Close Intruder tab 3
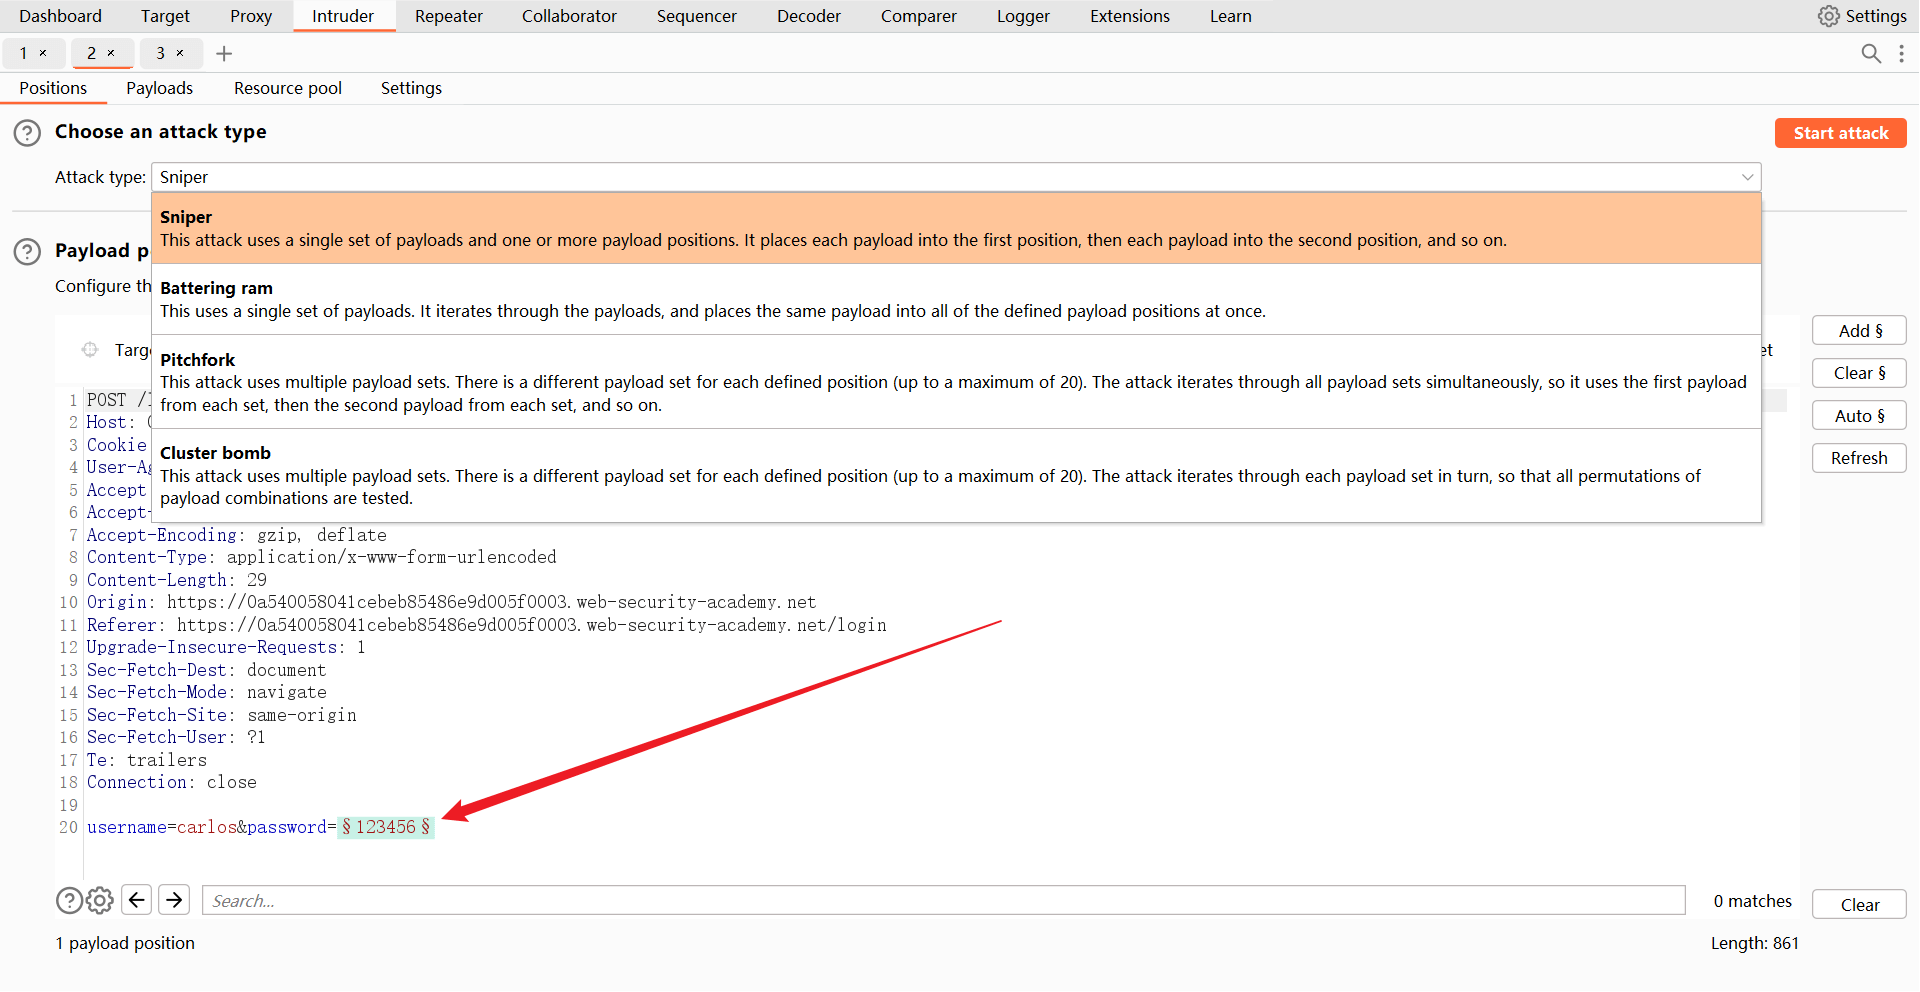The image size is (1920, 992). tap(180, 53)
